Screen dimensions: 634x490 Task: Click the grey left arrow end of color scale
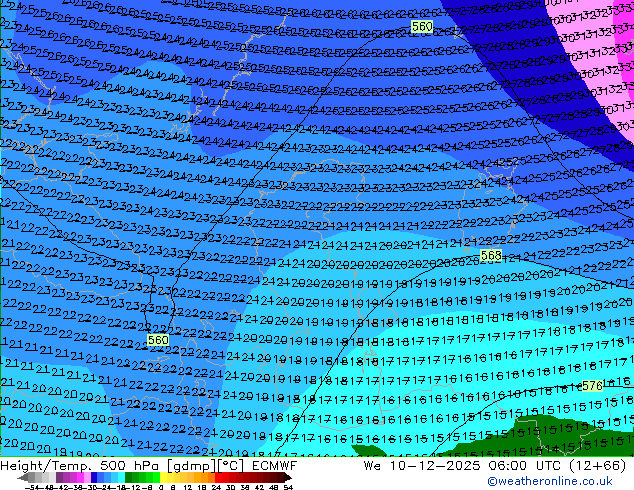tap(23, 478)
